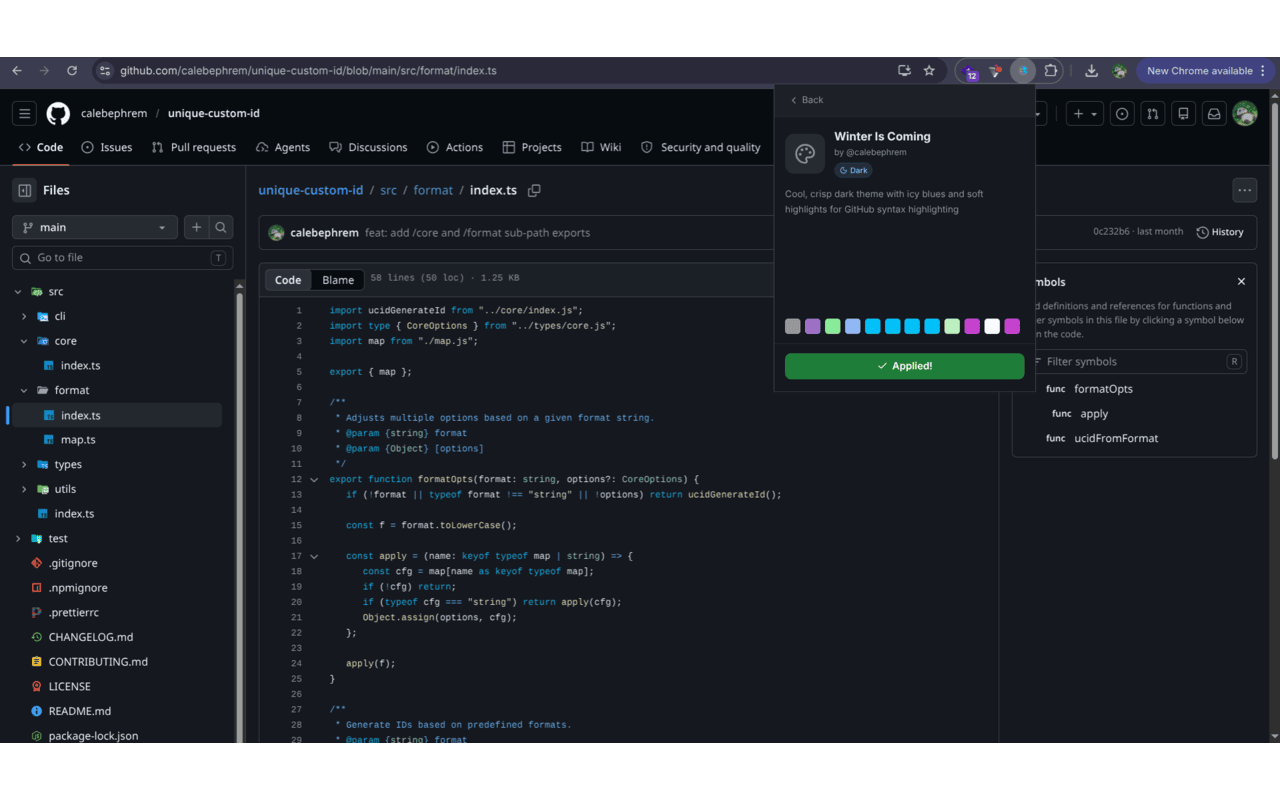Open commit History link

click(x=1220, y=232)
